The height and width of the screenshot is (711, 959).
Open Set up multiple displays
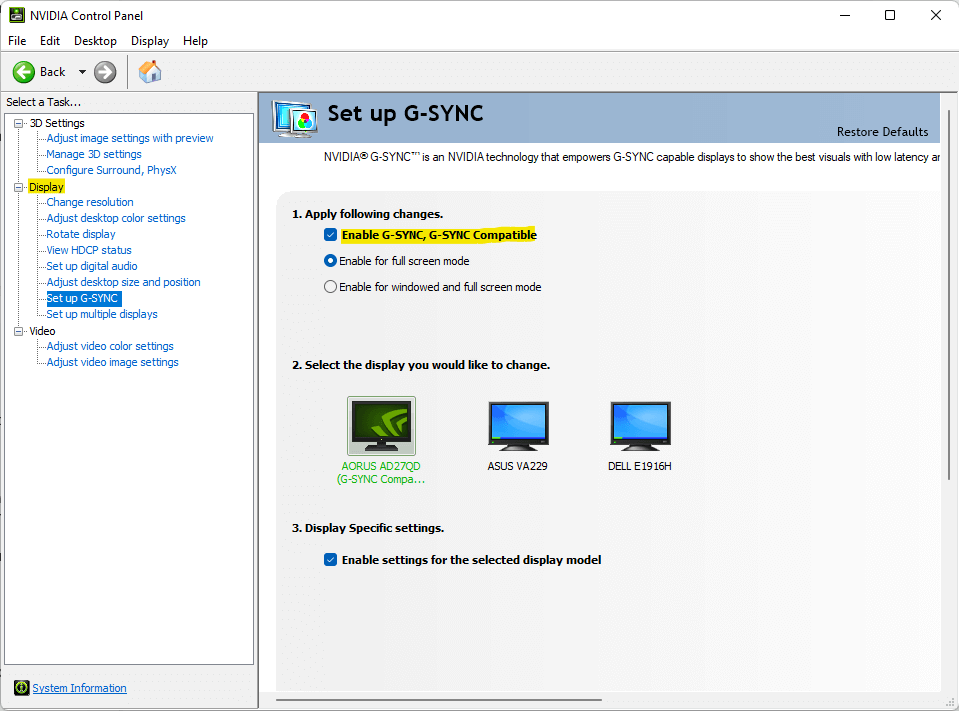click(x=102, y=314)
